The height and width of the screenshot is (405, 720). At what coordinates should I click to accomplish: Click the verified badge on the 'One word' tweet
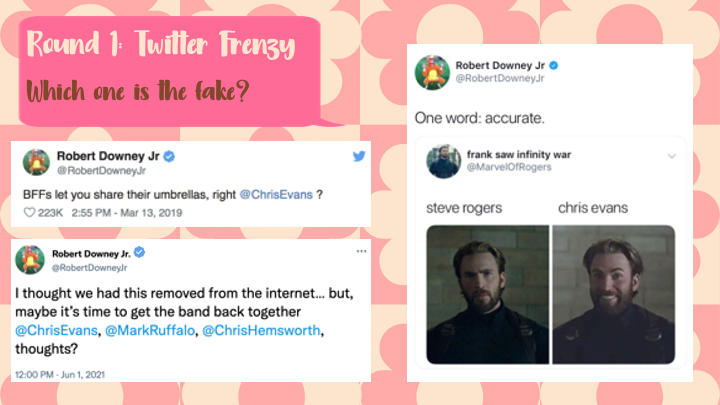click(554, 66)
